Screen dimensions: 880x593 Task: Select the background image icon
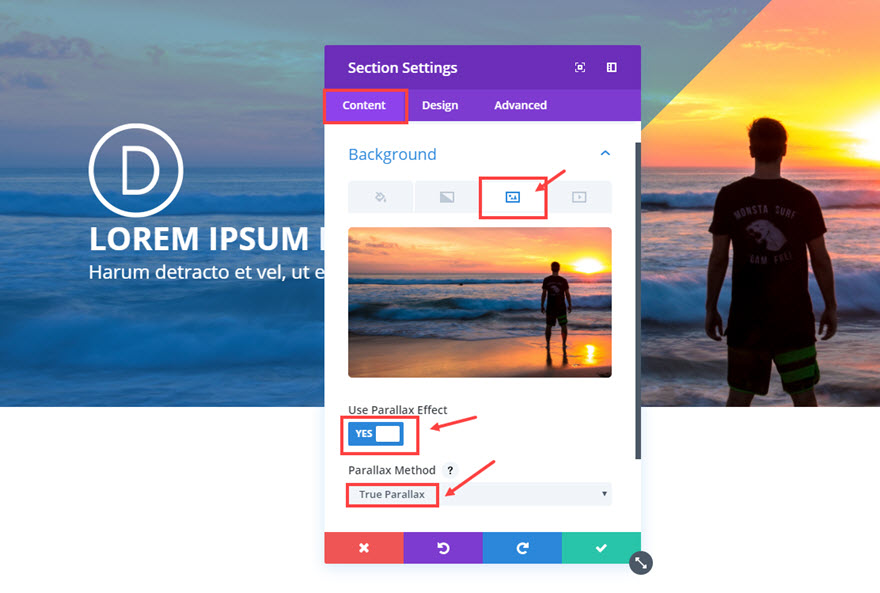(512, 197)
